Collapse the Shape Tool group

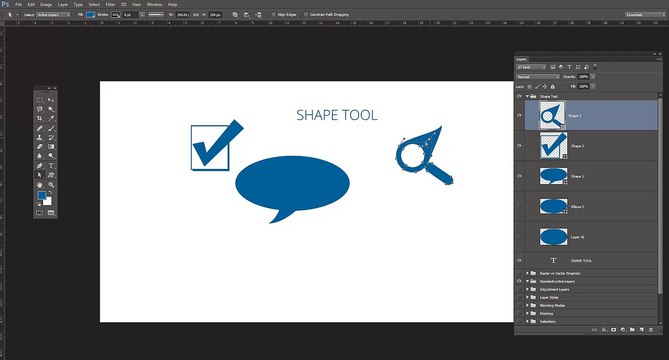pyautogui.click(x=527, y=96)
